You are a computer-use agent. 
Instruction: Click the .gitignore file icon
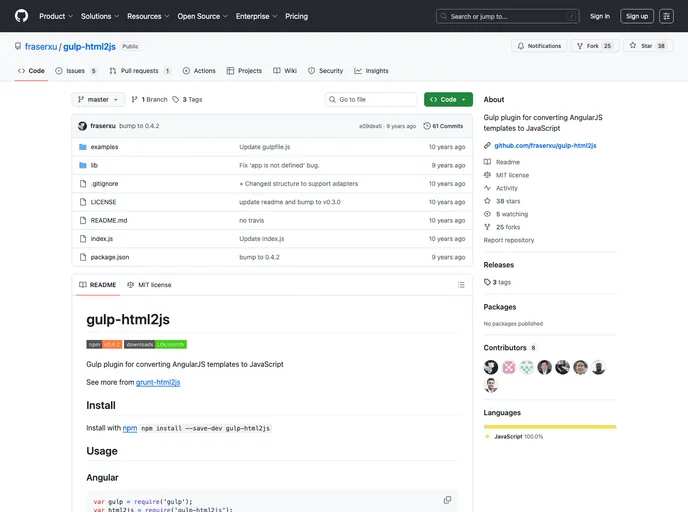click(82, 184)
